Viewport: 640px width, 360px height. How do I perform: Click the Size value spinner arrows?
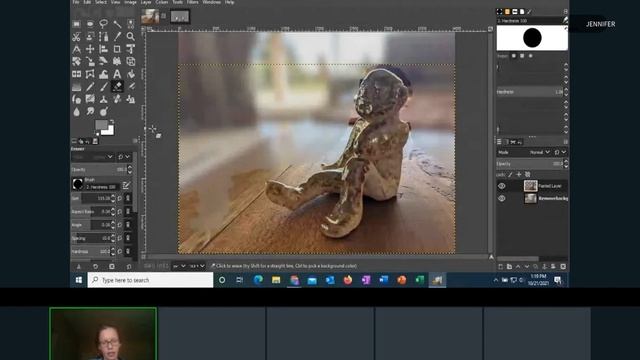point(113,198)
